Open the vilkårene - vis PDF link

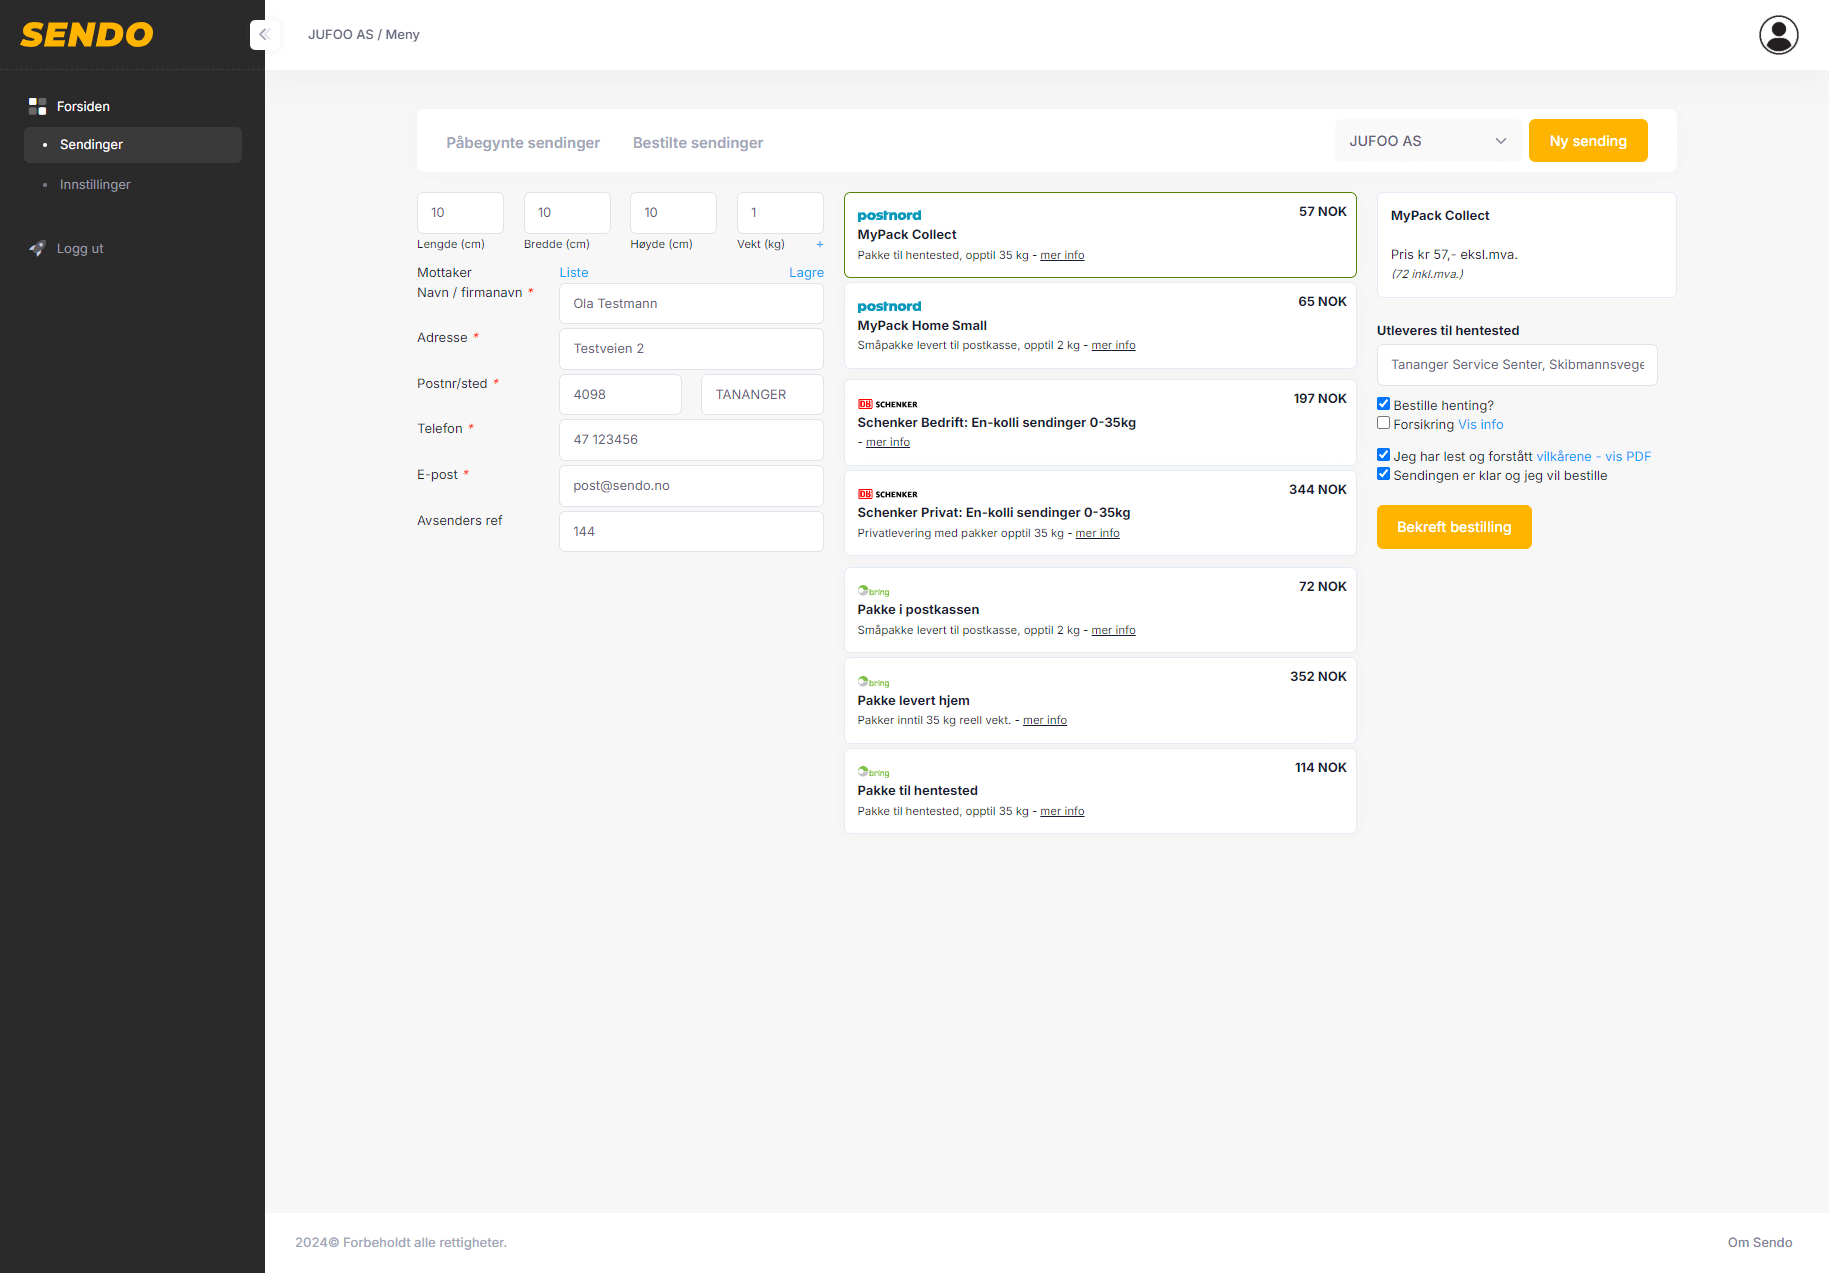click(x=1594, y=456)
